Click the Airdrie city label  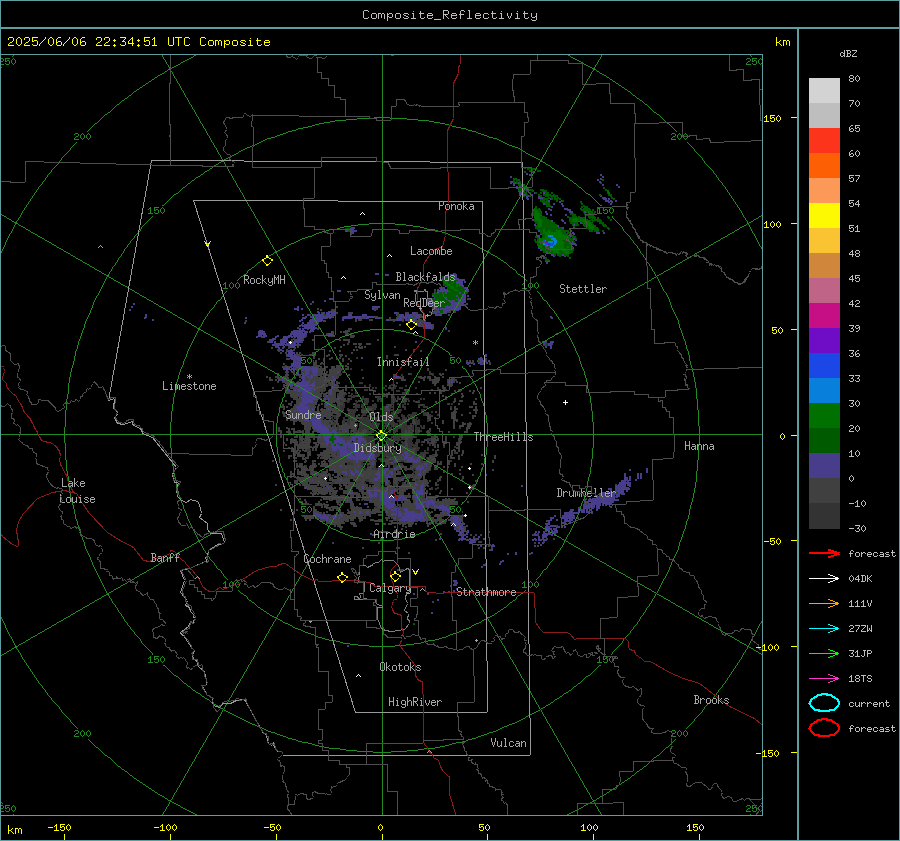point(394,534)
